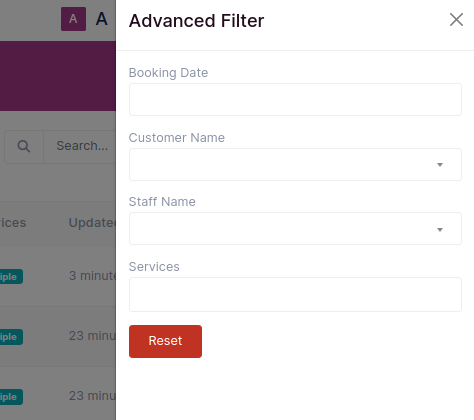Screen dimensions: 474x420
Task: Click the Advanced Filter title heading
Action: [x=196, y=21]
